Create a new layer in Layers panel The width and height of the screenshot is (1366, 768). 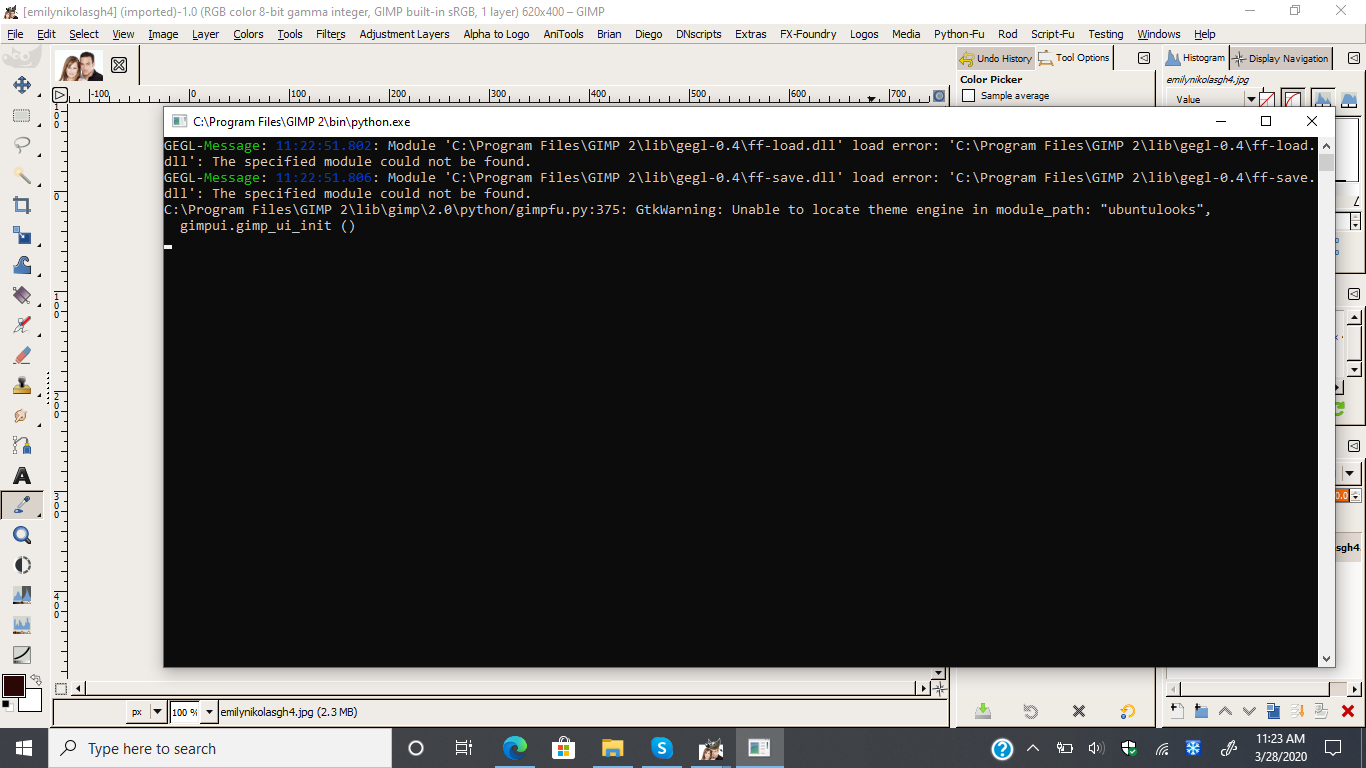tap(1177, 711)
